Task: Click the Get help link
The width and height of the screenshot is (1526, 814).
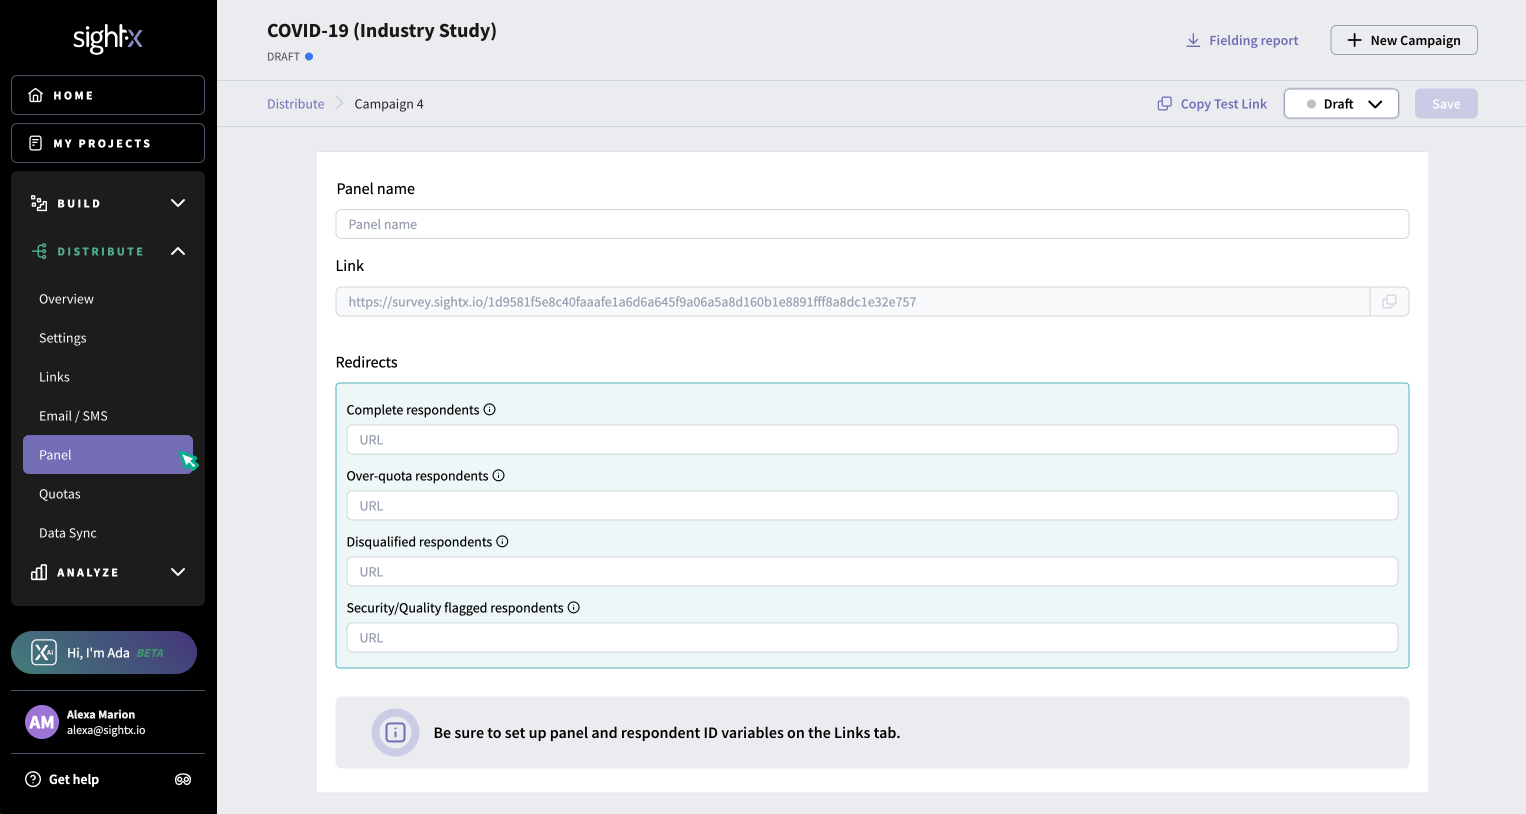Action: coord(62,779)
